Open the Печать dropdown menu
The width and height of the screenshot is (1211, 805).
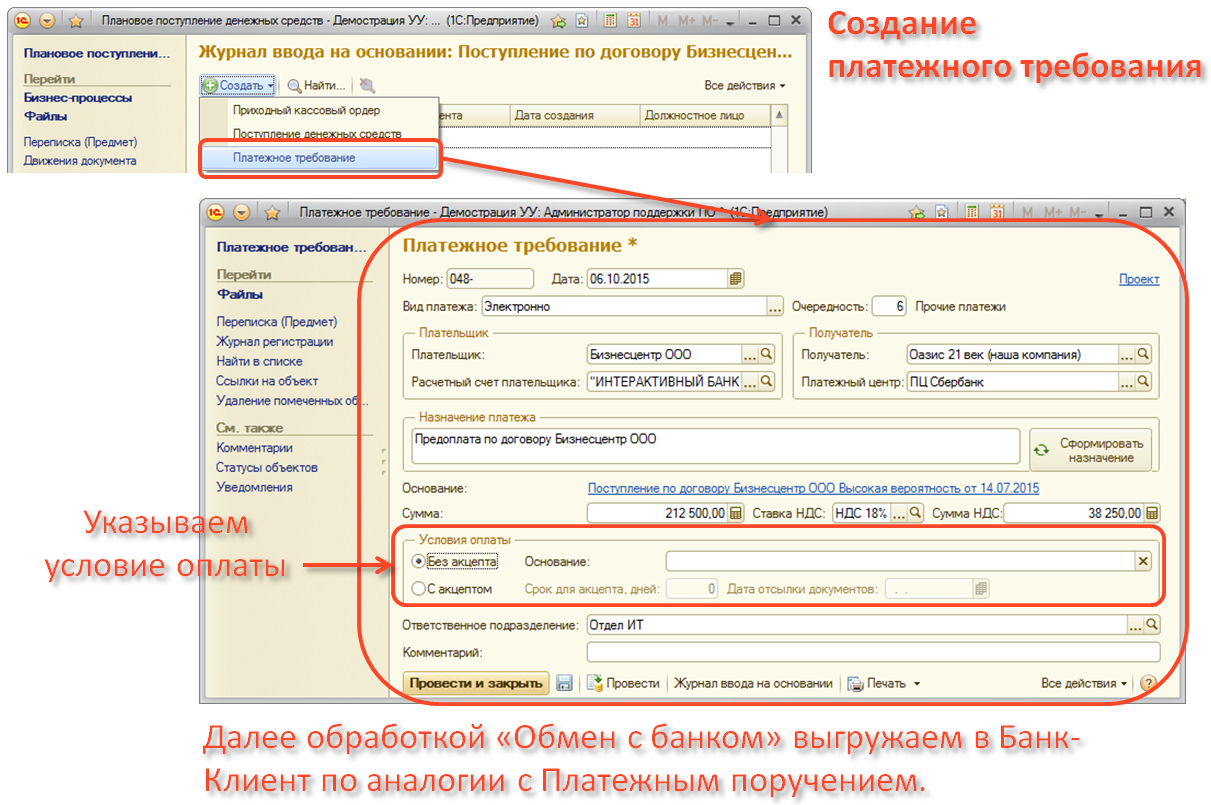884,683
